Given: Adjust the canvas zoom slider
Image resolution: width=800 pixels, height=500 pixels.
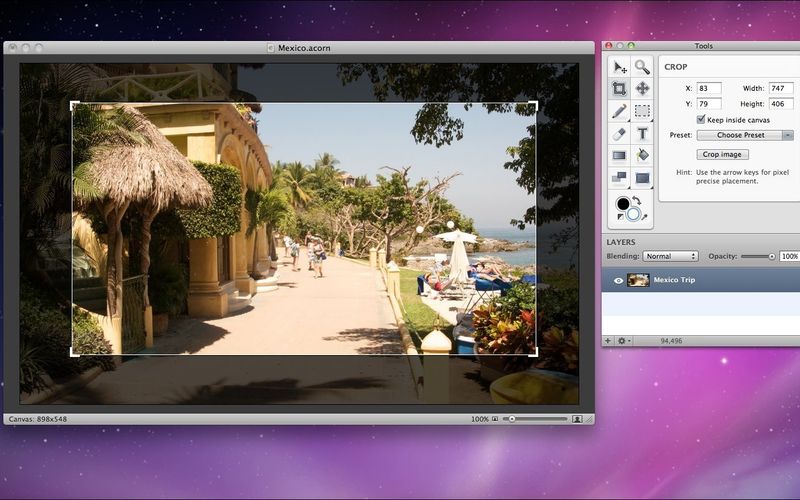Looking at the screenshot, I should pyautogui.click(x=535, y=419).
